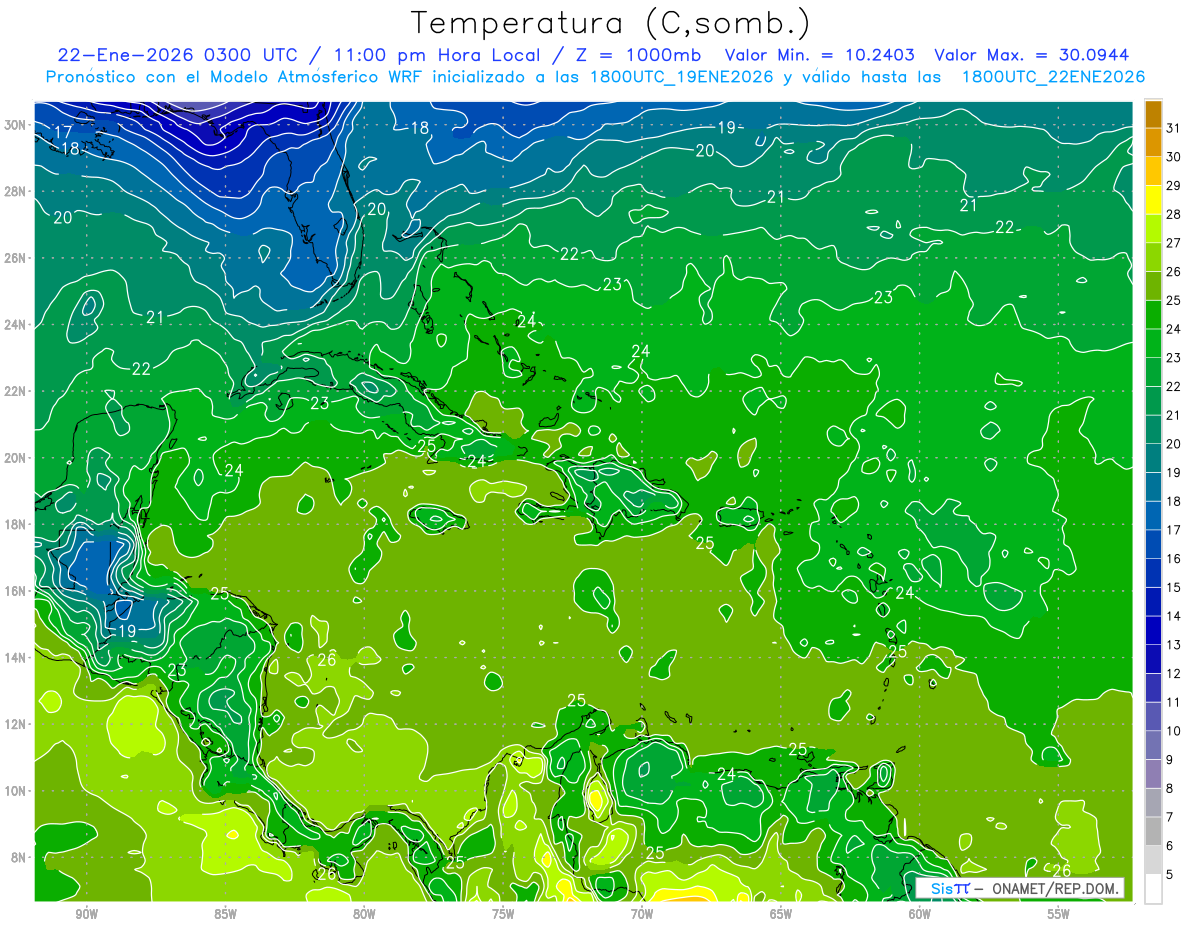This screenshot has width=1200, height=927.
Task: Click the 90W longitude axis label
Action: pos(86,914)
